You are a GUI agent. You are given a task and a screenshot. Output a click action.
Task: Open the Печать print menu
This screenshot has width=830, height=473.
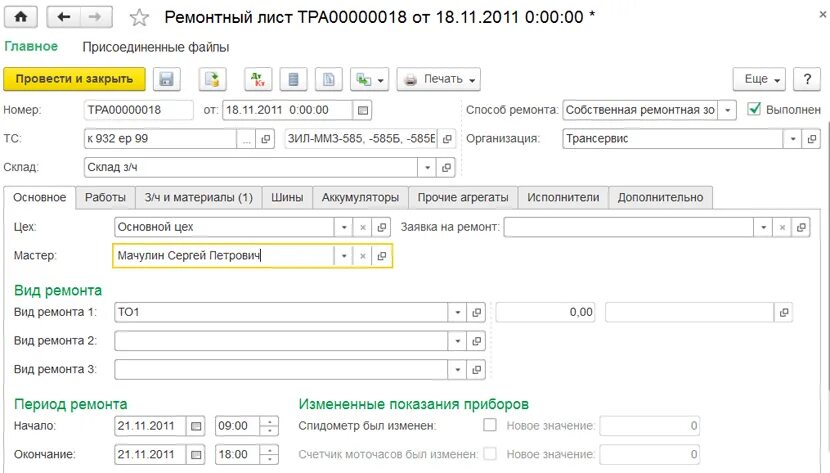[x=439, y=79]
